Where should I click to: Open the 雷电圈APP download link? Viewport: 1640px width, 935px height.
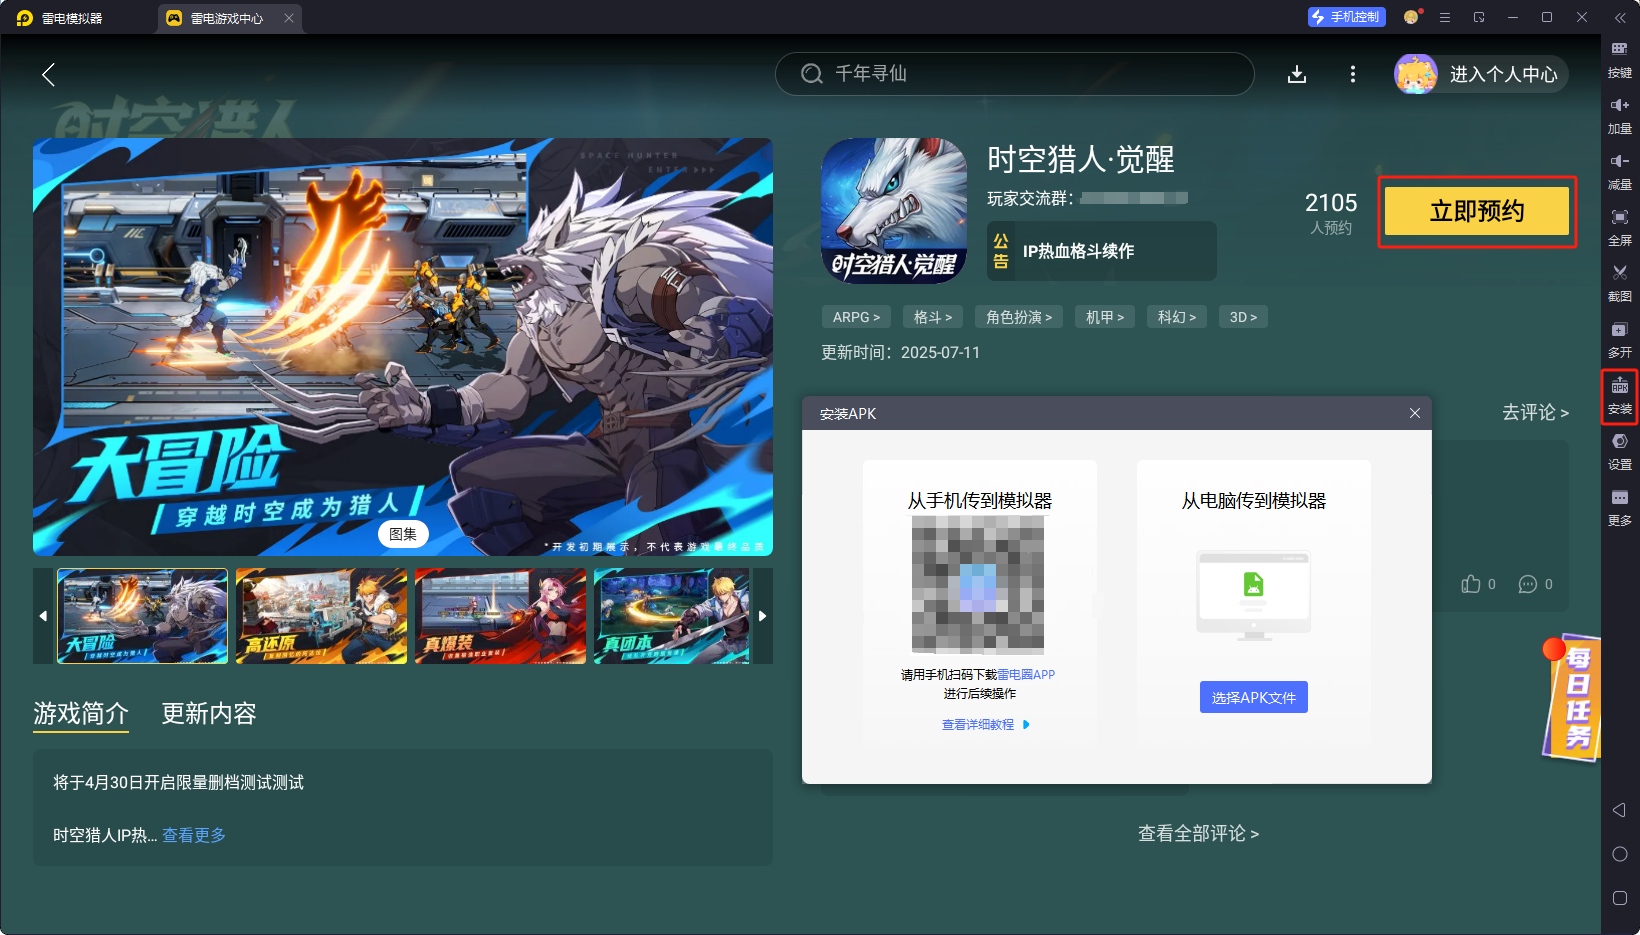[1026, 675]
